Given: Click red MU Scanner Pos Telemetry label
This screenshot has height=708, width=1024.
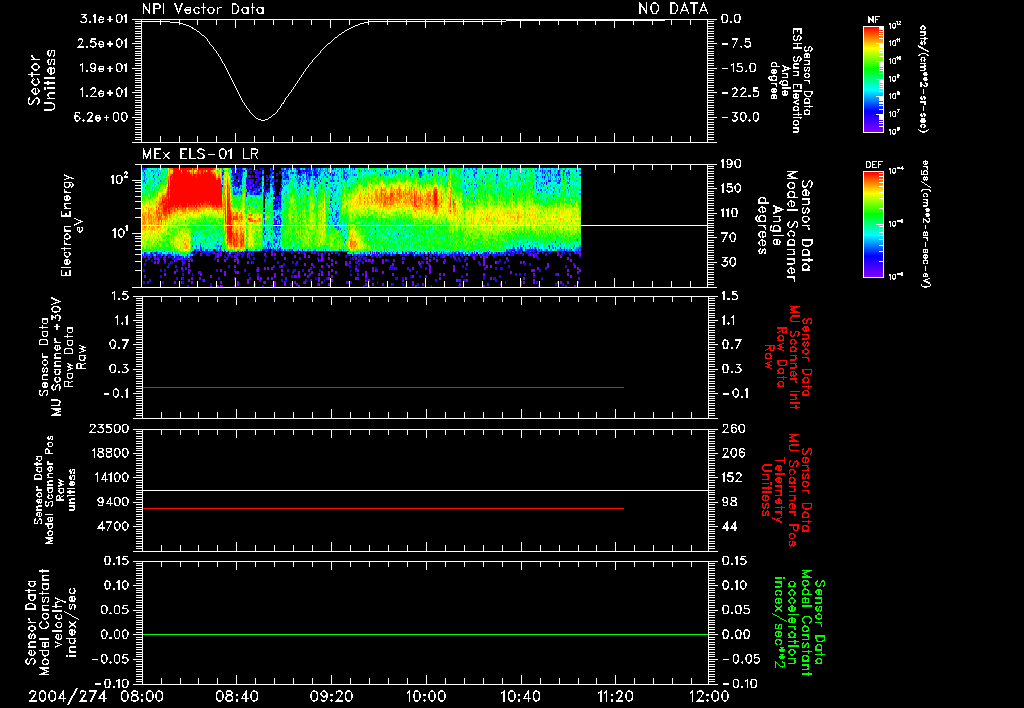Looking at the screenshot, I should [786, 490].
